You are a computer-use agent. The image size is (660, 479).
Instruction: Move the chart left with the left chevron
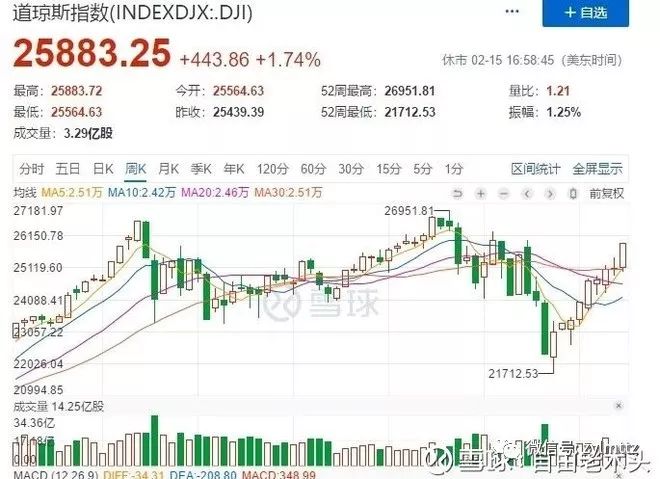527,194
